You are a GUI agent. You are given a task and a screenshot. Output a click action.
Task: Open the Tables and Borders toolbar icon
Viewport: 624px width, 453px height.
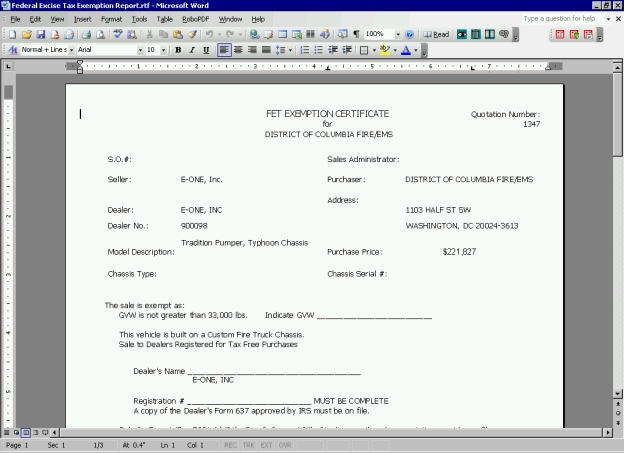click(x=269, y=35)
